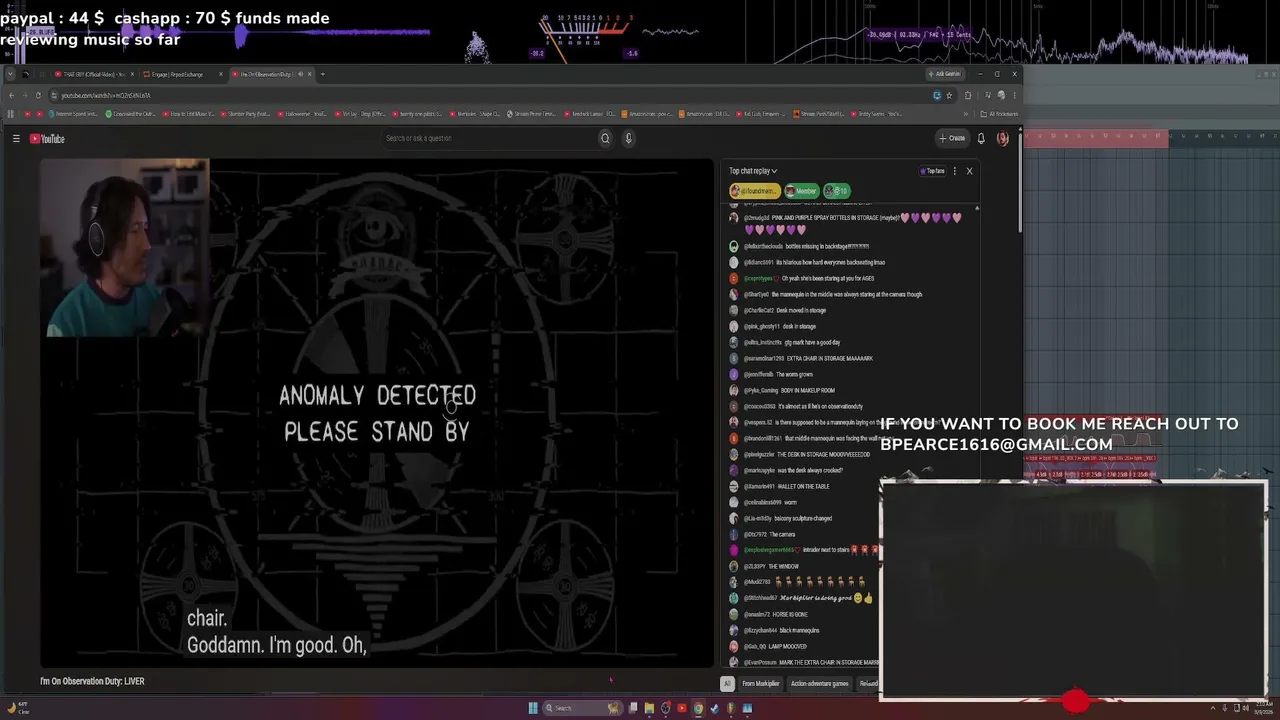Click chat message 'WALLET ON THE TABLE'
1280x720 pixels.
[802, 486]
